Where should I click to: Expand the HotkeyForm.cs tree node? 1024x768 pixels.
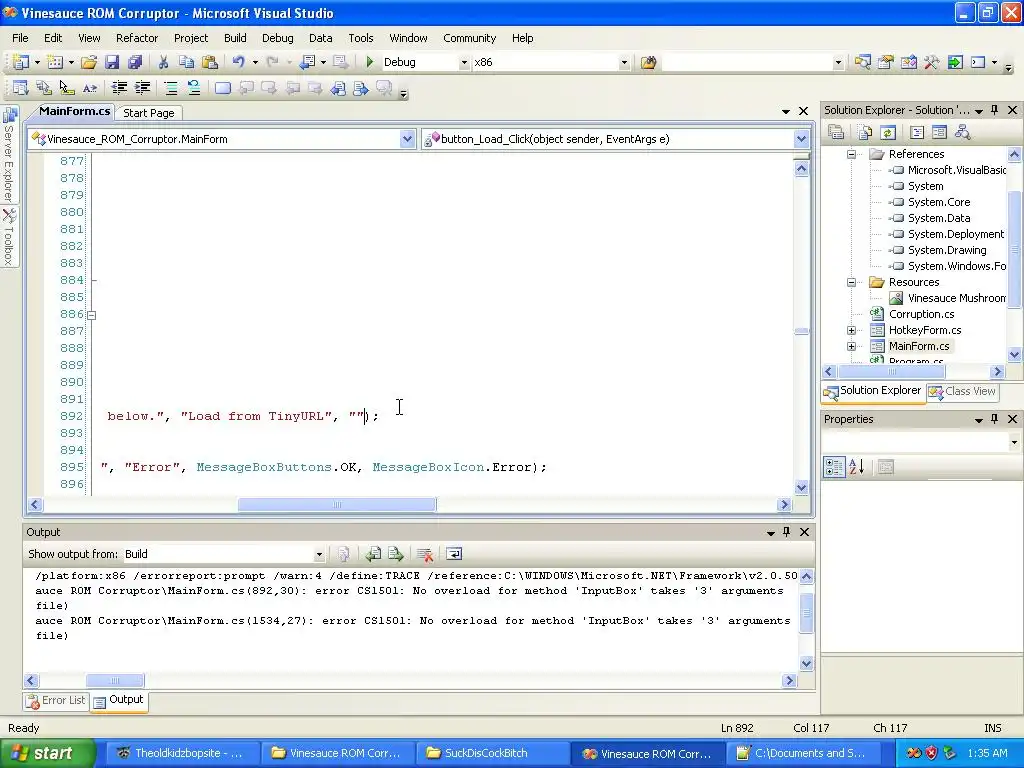coord(852,330)
